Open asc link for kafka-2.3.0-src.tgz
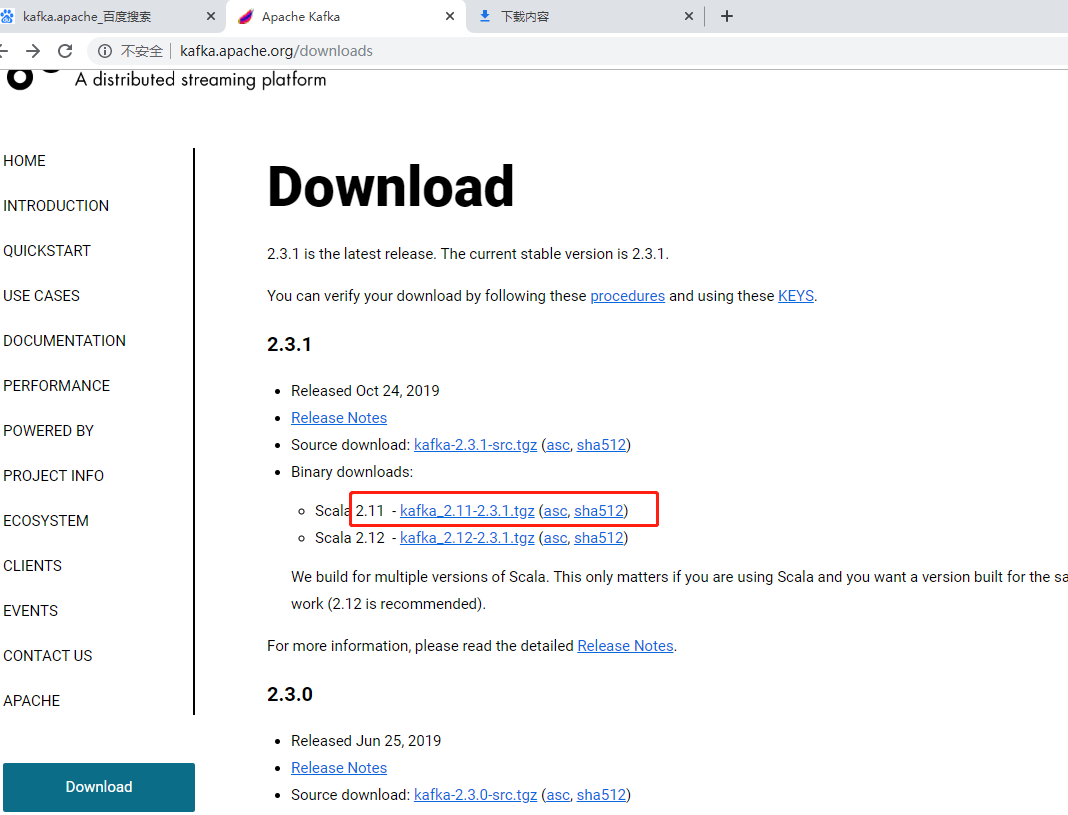This screenshot has width=1068, height=815. click(x=558, y=795)
